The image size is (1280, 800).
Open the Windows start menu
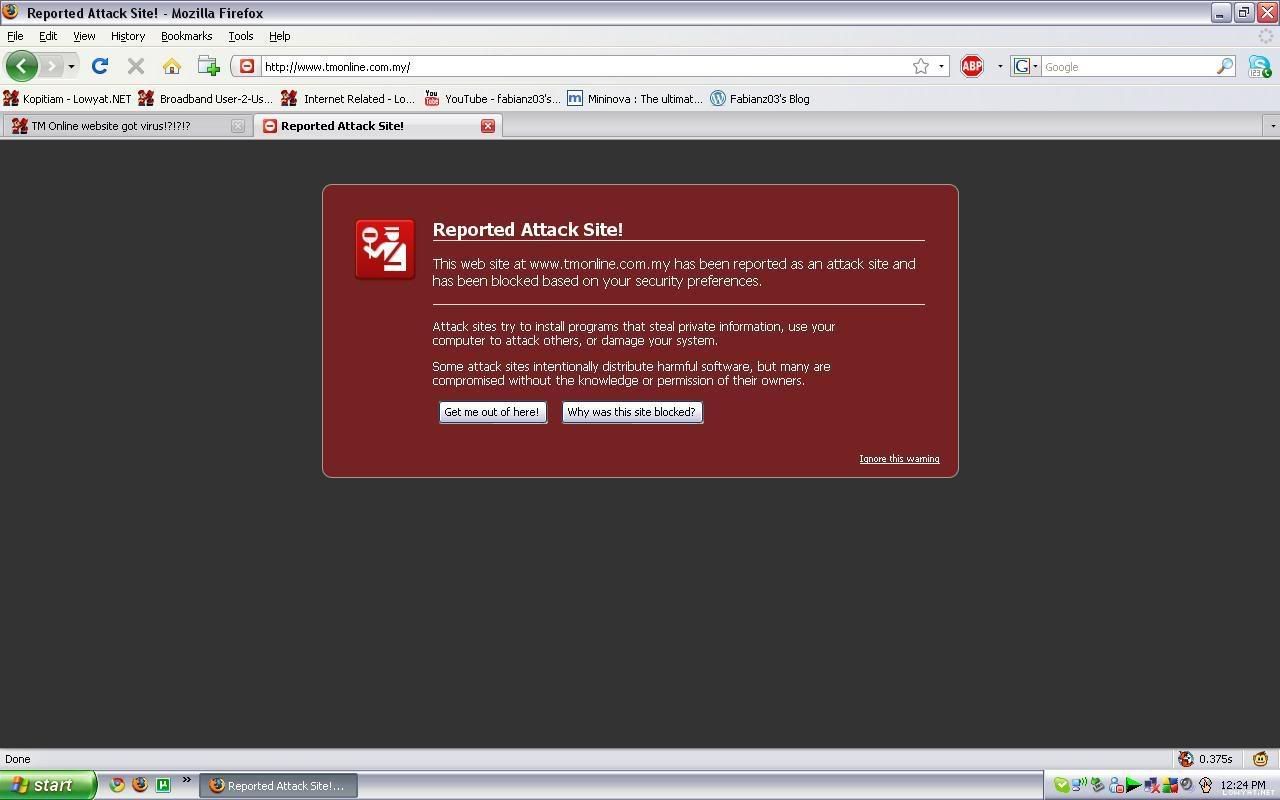tap(48, 785)
